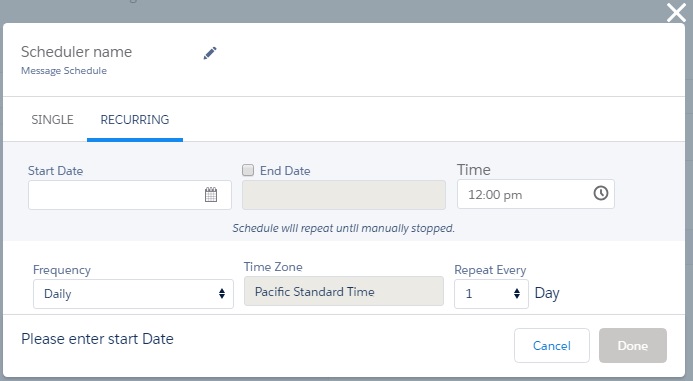The width and height of the screenshot is (693, 381).
Task: Select the RECURRING tab
Action: 135,120
